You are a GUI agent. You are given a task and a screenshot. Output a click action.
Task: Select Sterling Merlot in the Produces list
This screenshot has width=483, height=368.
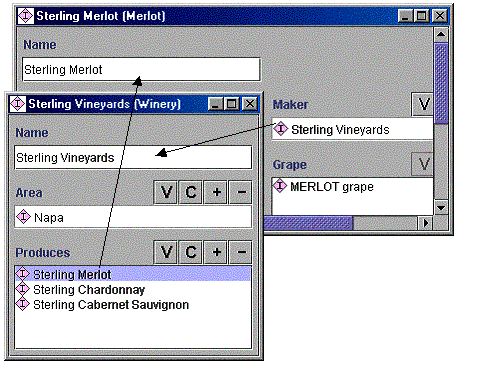pos(133,274)
